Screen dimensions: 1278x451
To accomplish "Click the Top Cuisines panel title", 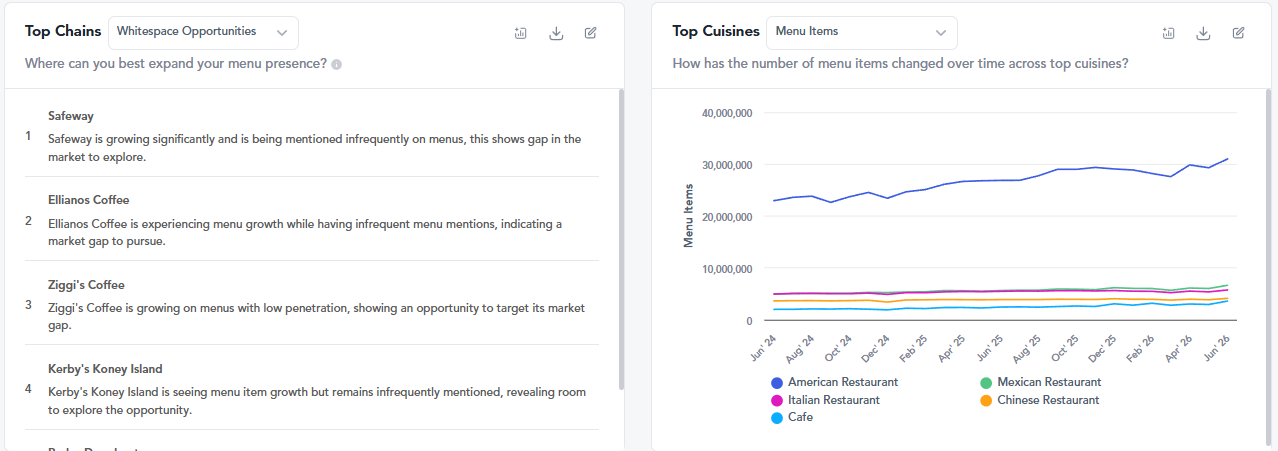I will (716, 31).
